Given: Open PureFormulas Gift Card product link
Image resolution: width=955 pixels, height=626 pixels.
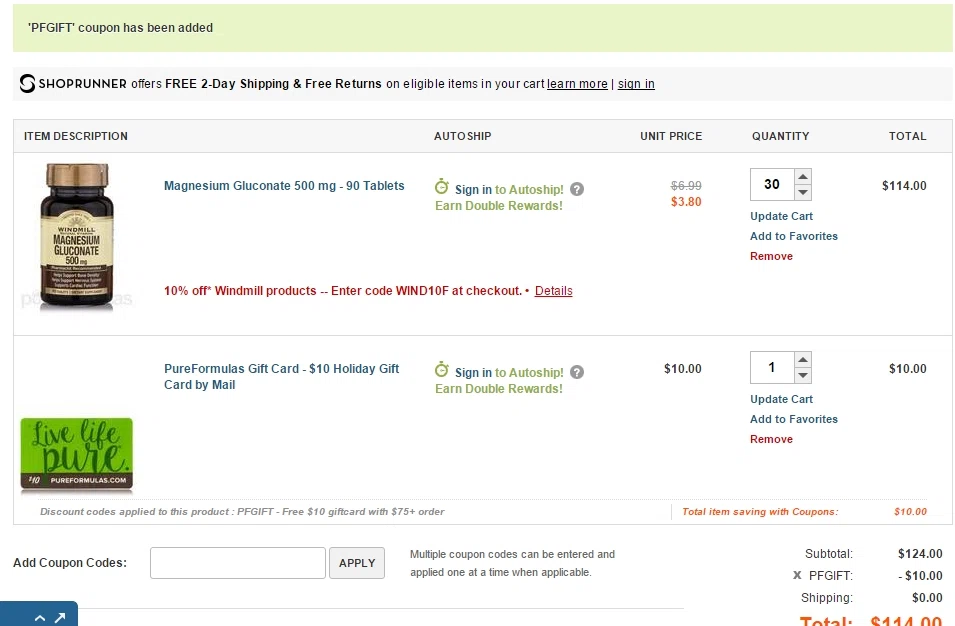Looking at the screenshot, I should pos(281,376).
